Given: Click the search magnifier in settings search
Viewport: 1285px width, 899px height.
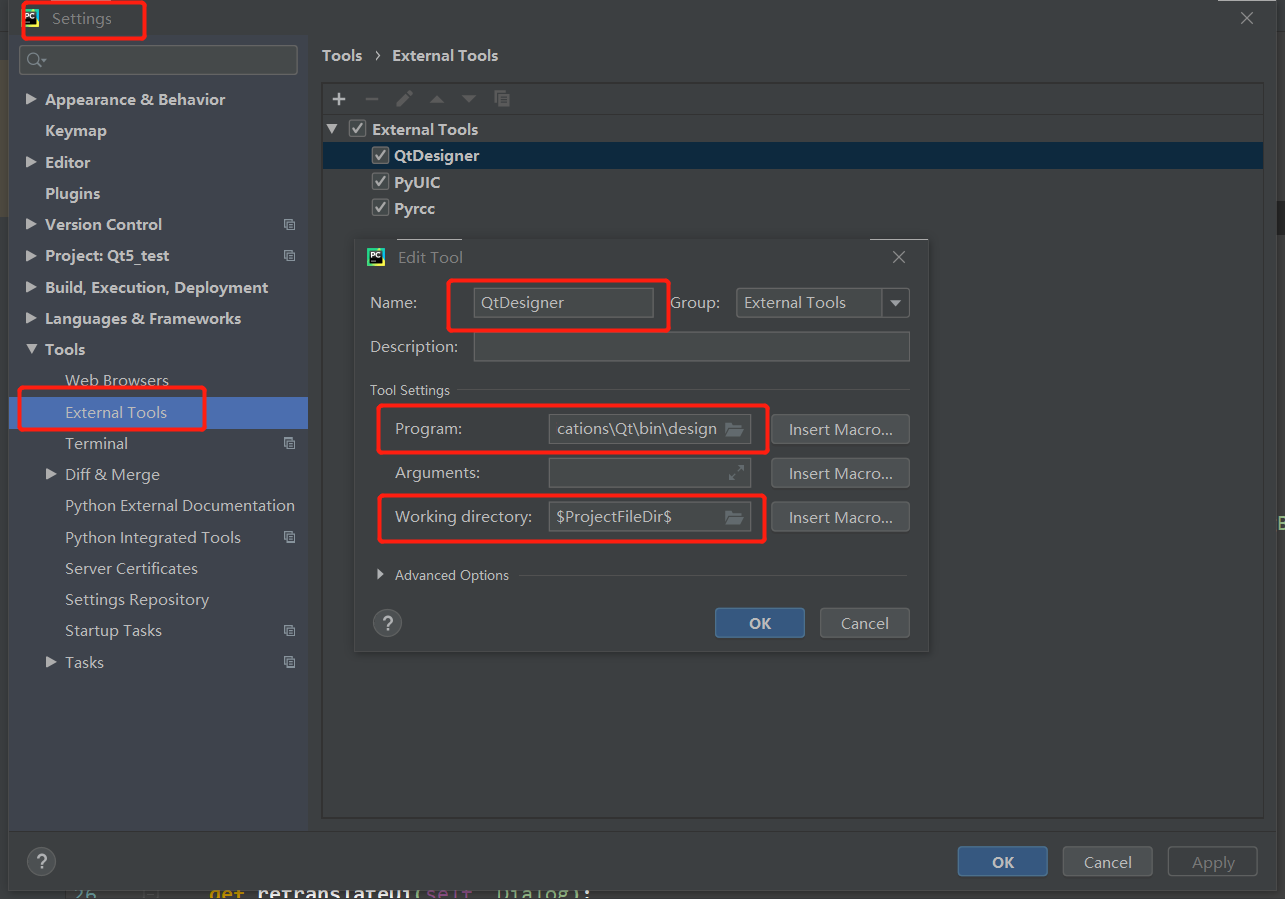Looking at the screenshot, I should [x=36, y=60].
